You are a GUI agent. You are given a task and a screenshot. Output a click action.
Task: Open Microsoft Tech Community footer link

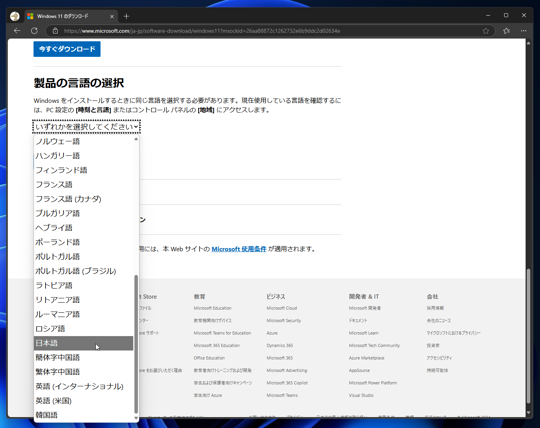tap(374, 345)
